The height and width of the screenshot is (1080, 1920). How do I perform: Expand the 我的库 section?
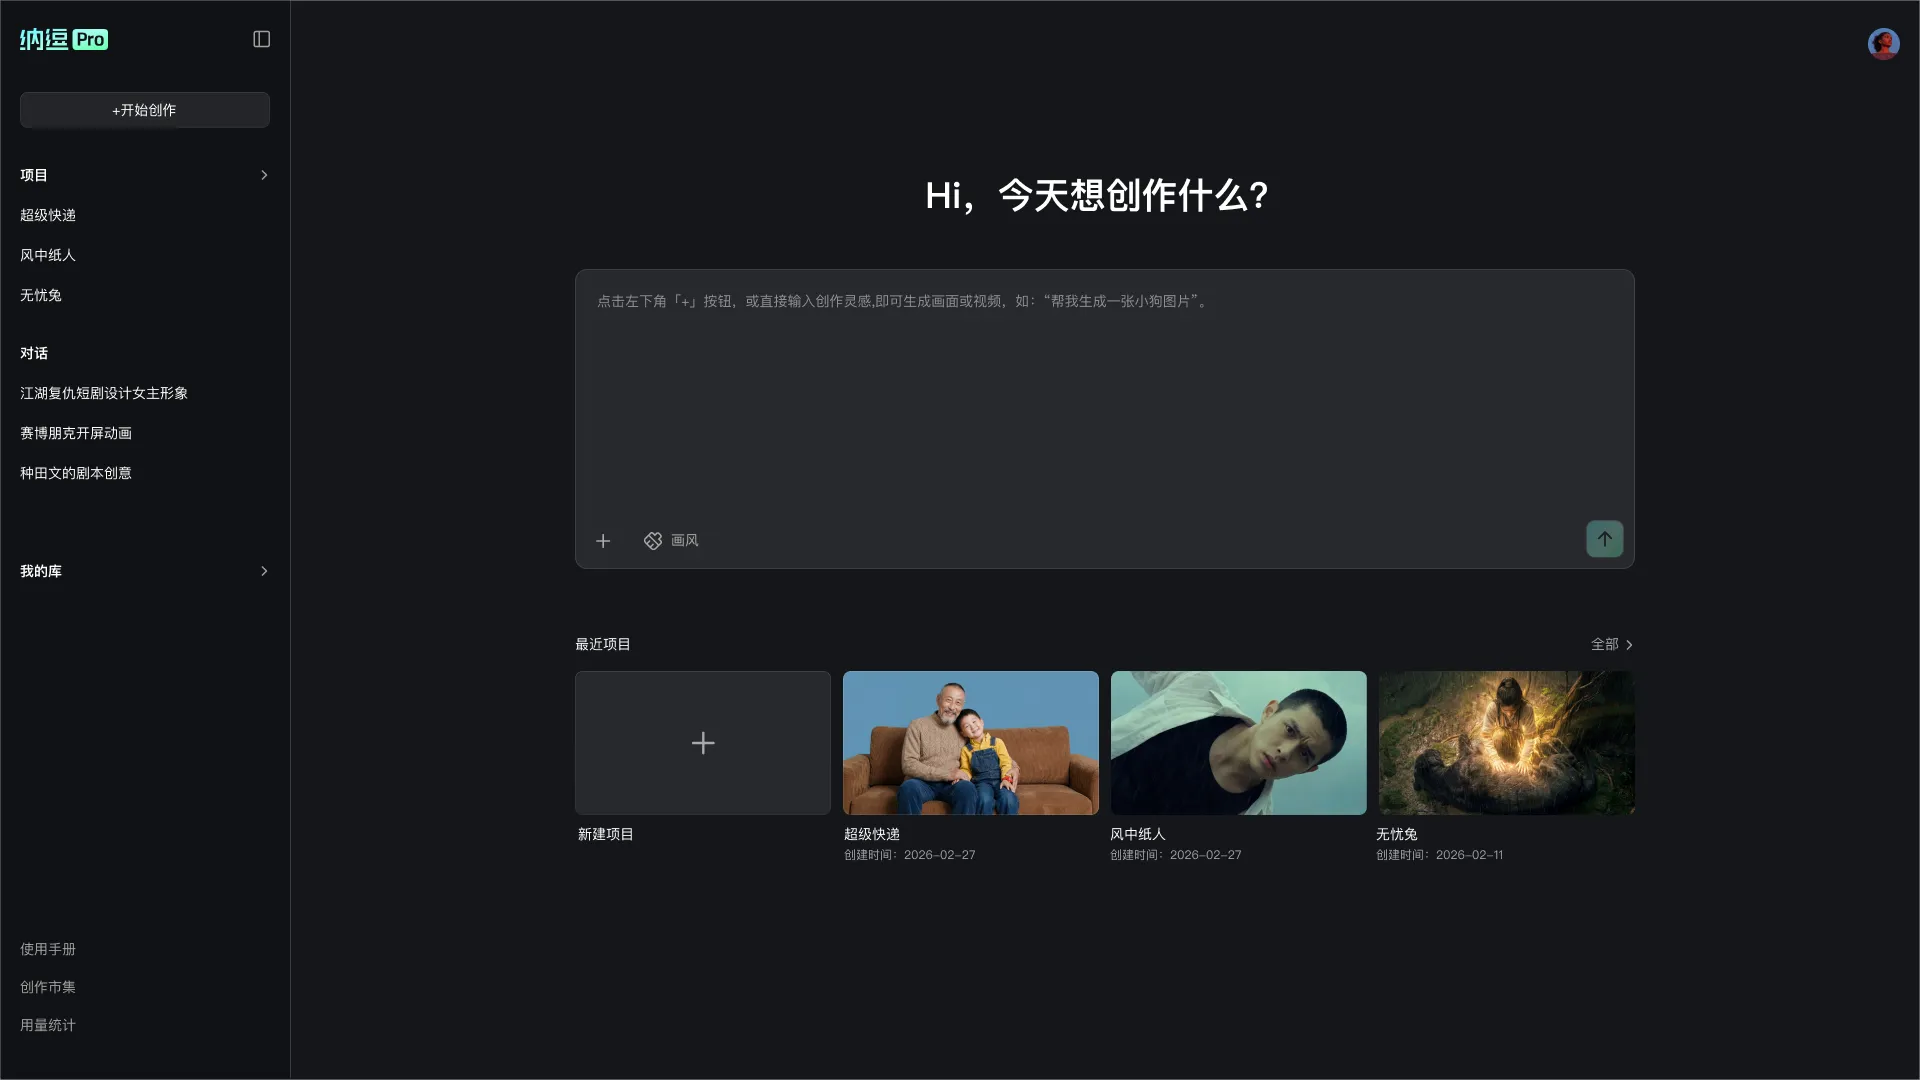264,571
